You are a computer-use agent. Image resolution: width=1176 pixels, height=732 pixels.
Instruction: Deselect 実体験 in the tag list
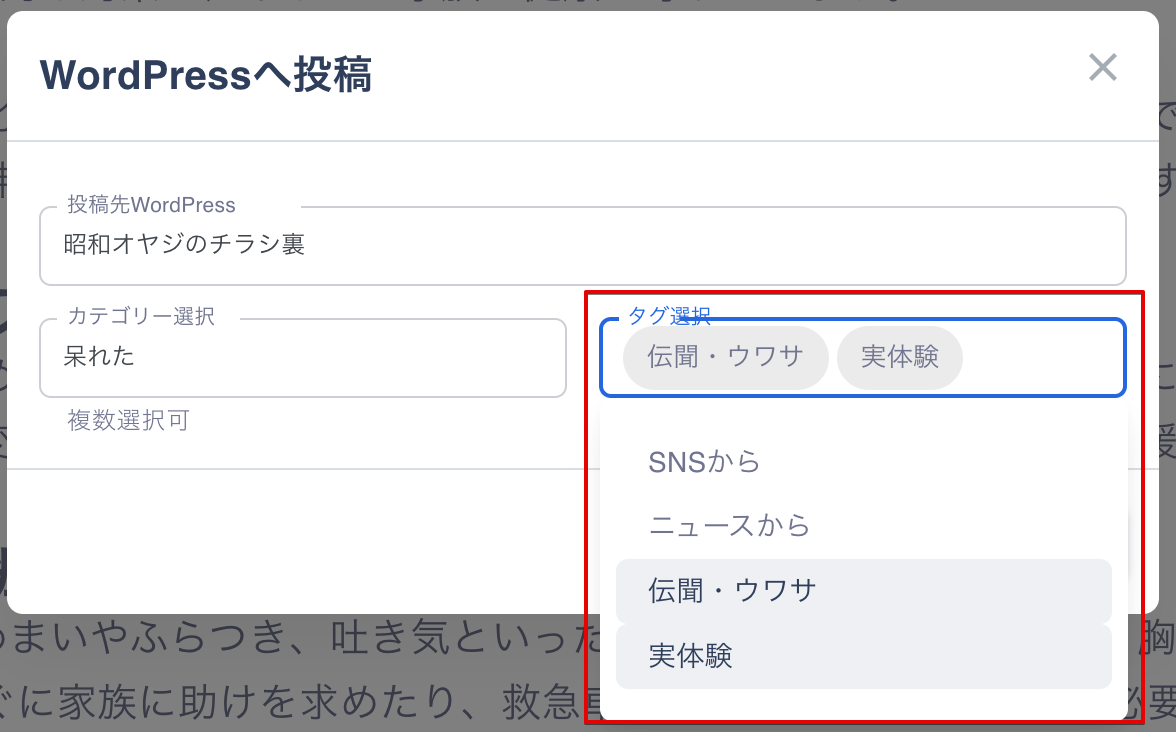click(863, 656)
